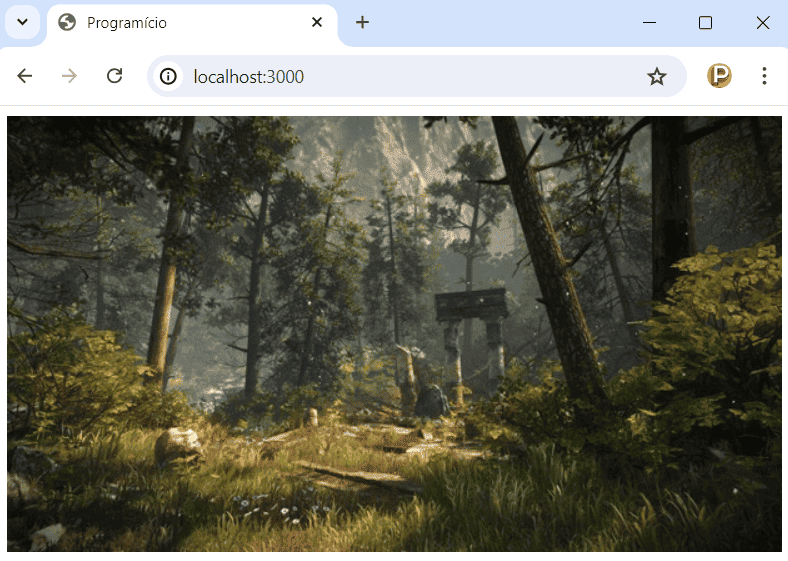Viewport: 788px width, 561px height.
Task: View site information icon
Action: (168, 76)
